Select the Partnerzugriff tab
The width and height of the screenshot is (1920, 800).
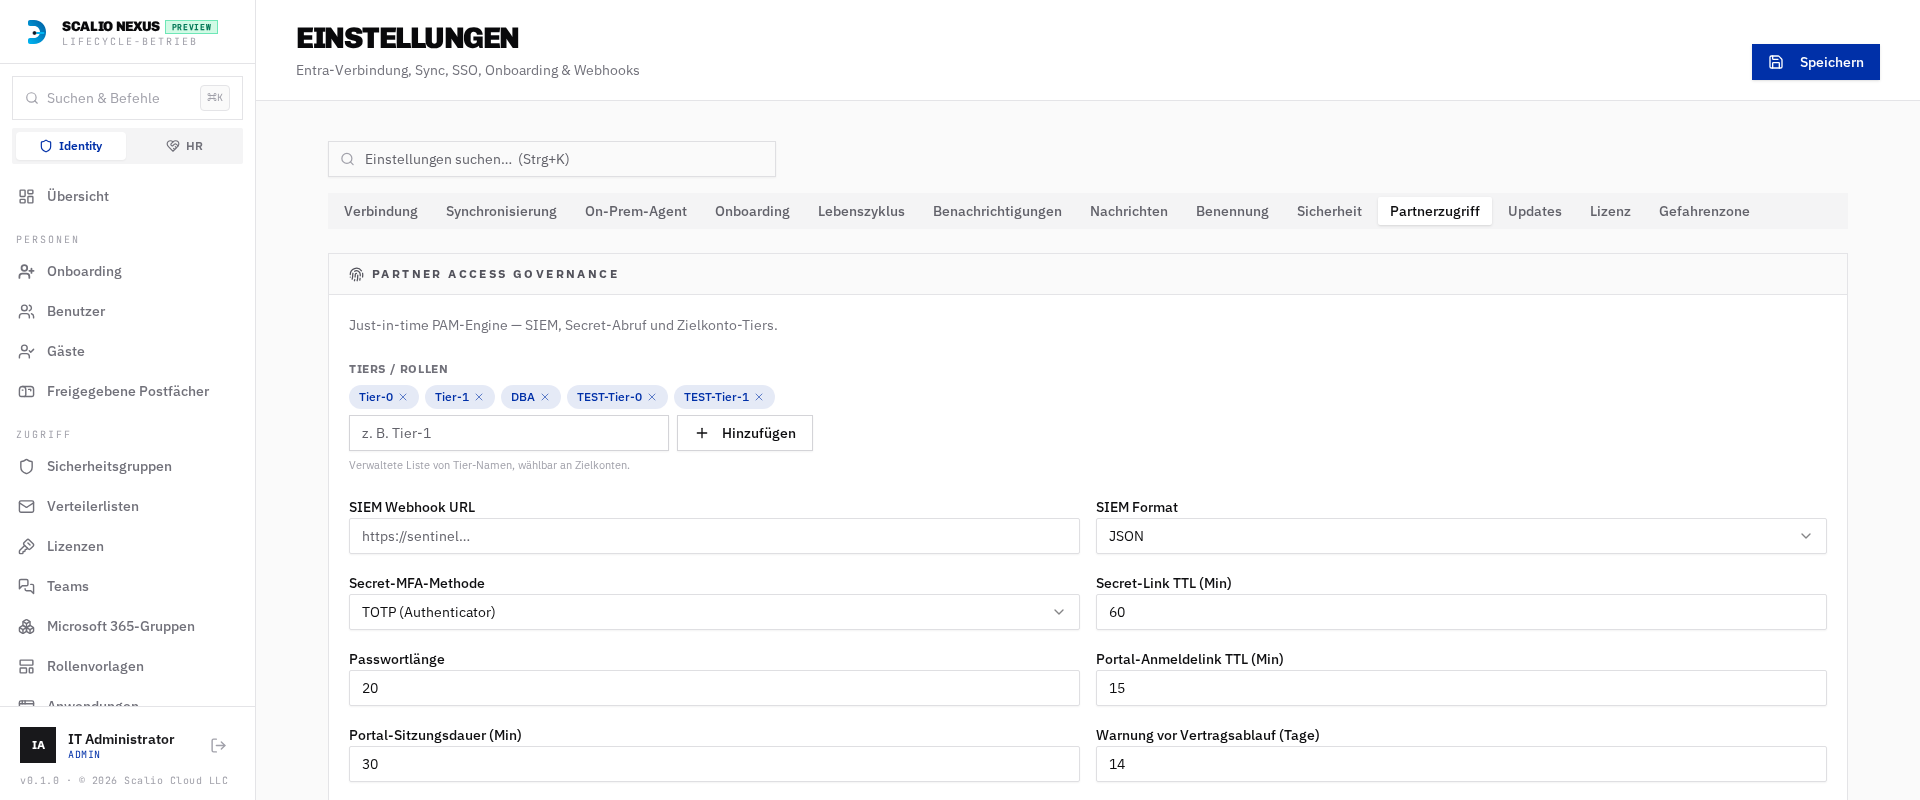point(1435,211)
